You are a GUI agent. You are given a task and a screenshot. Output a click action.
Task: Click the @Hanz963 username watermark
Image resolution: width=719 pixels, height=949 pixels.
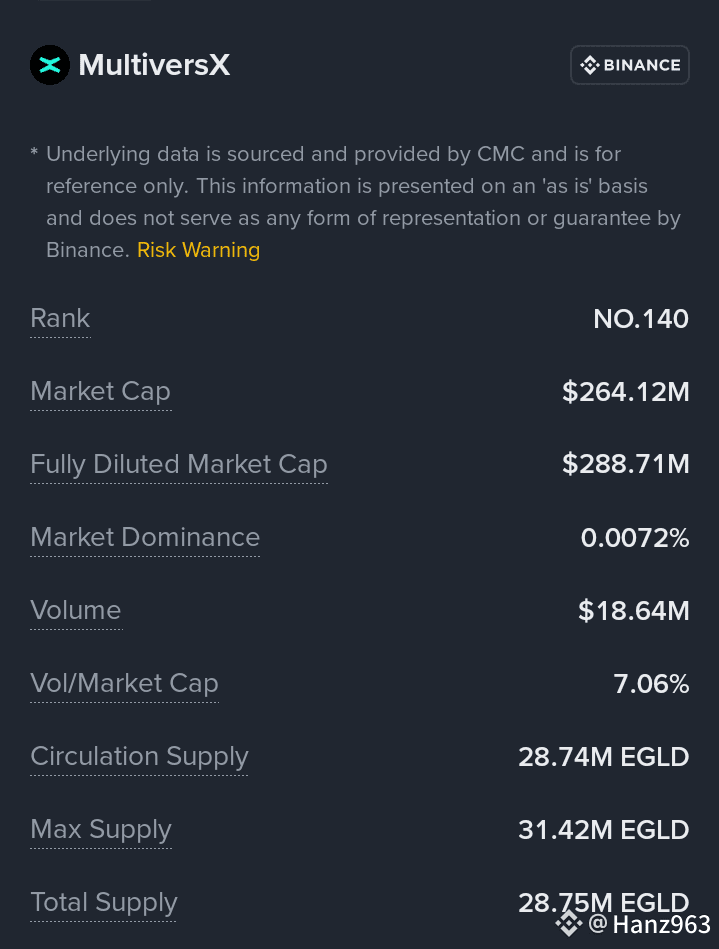[x=649, y=923]
